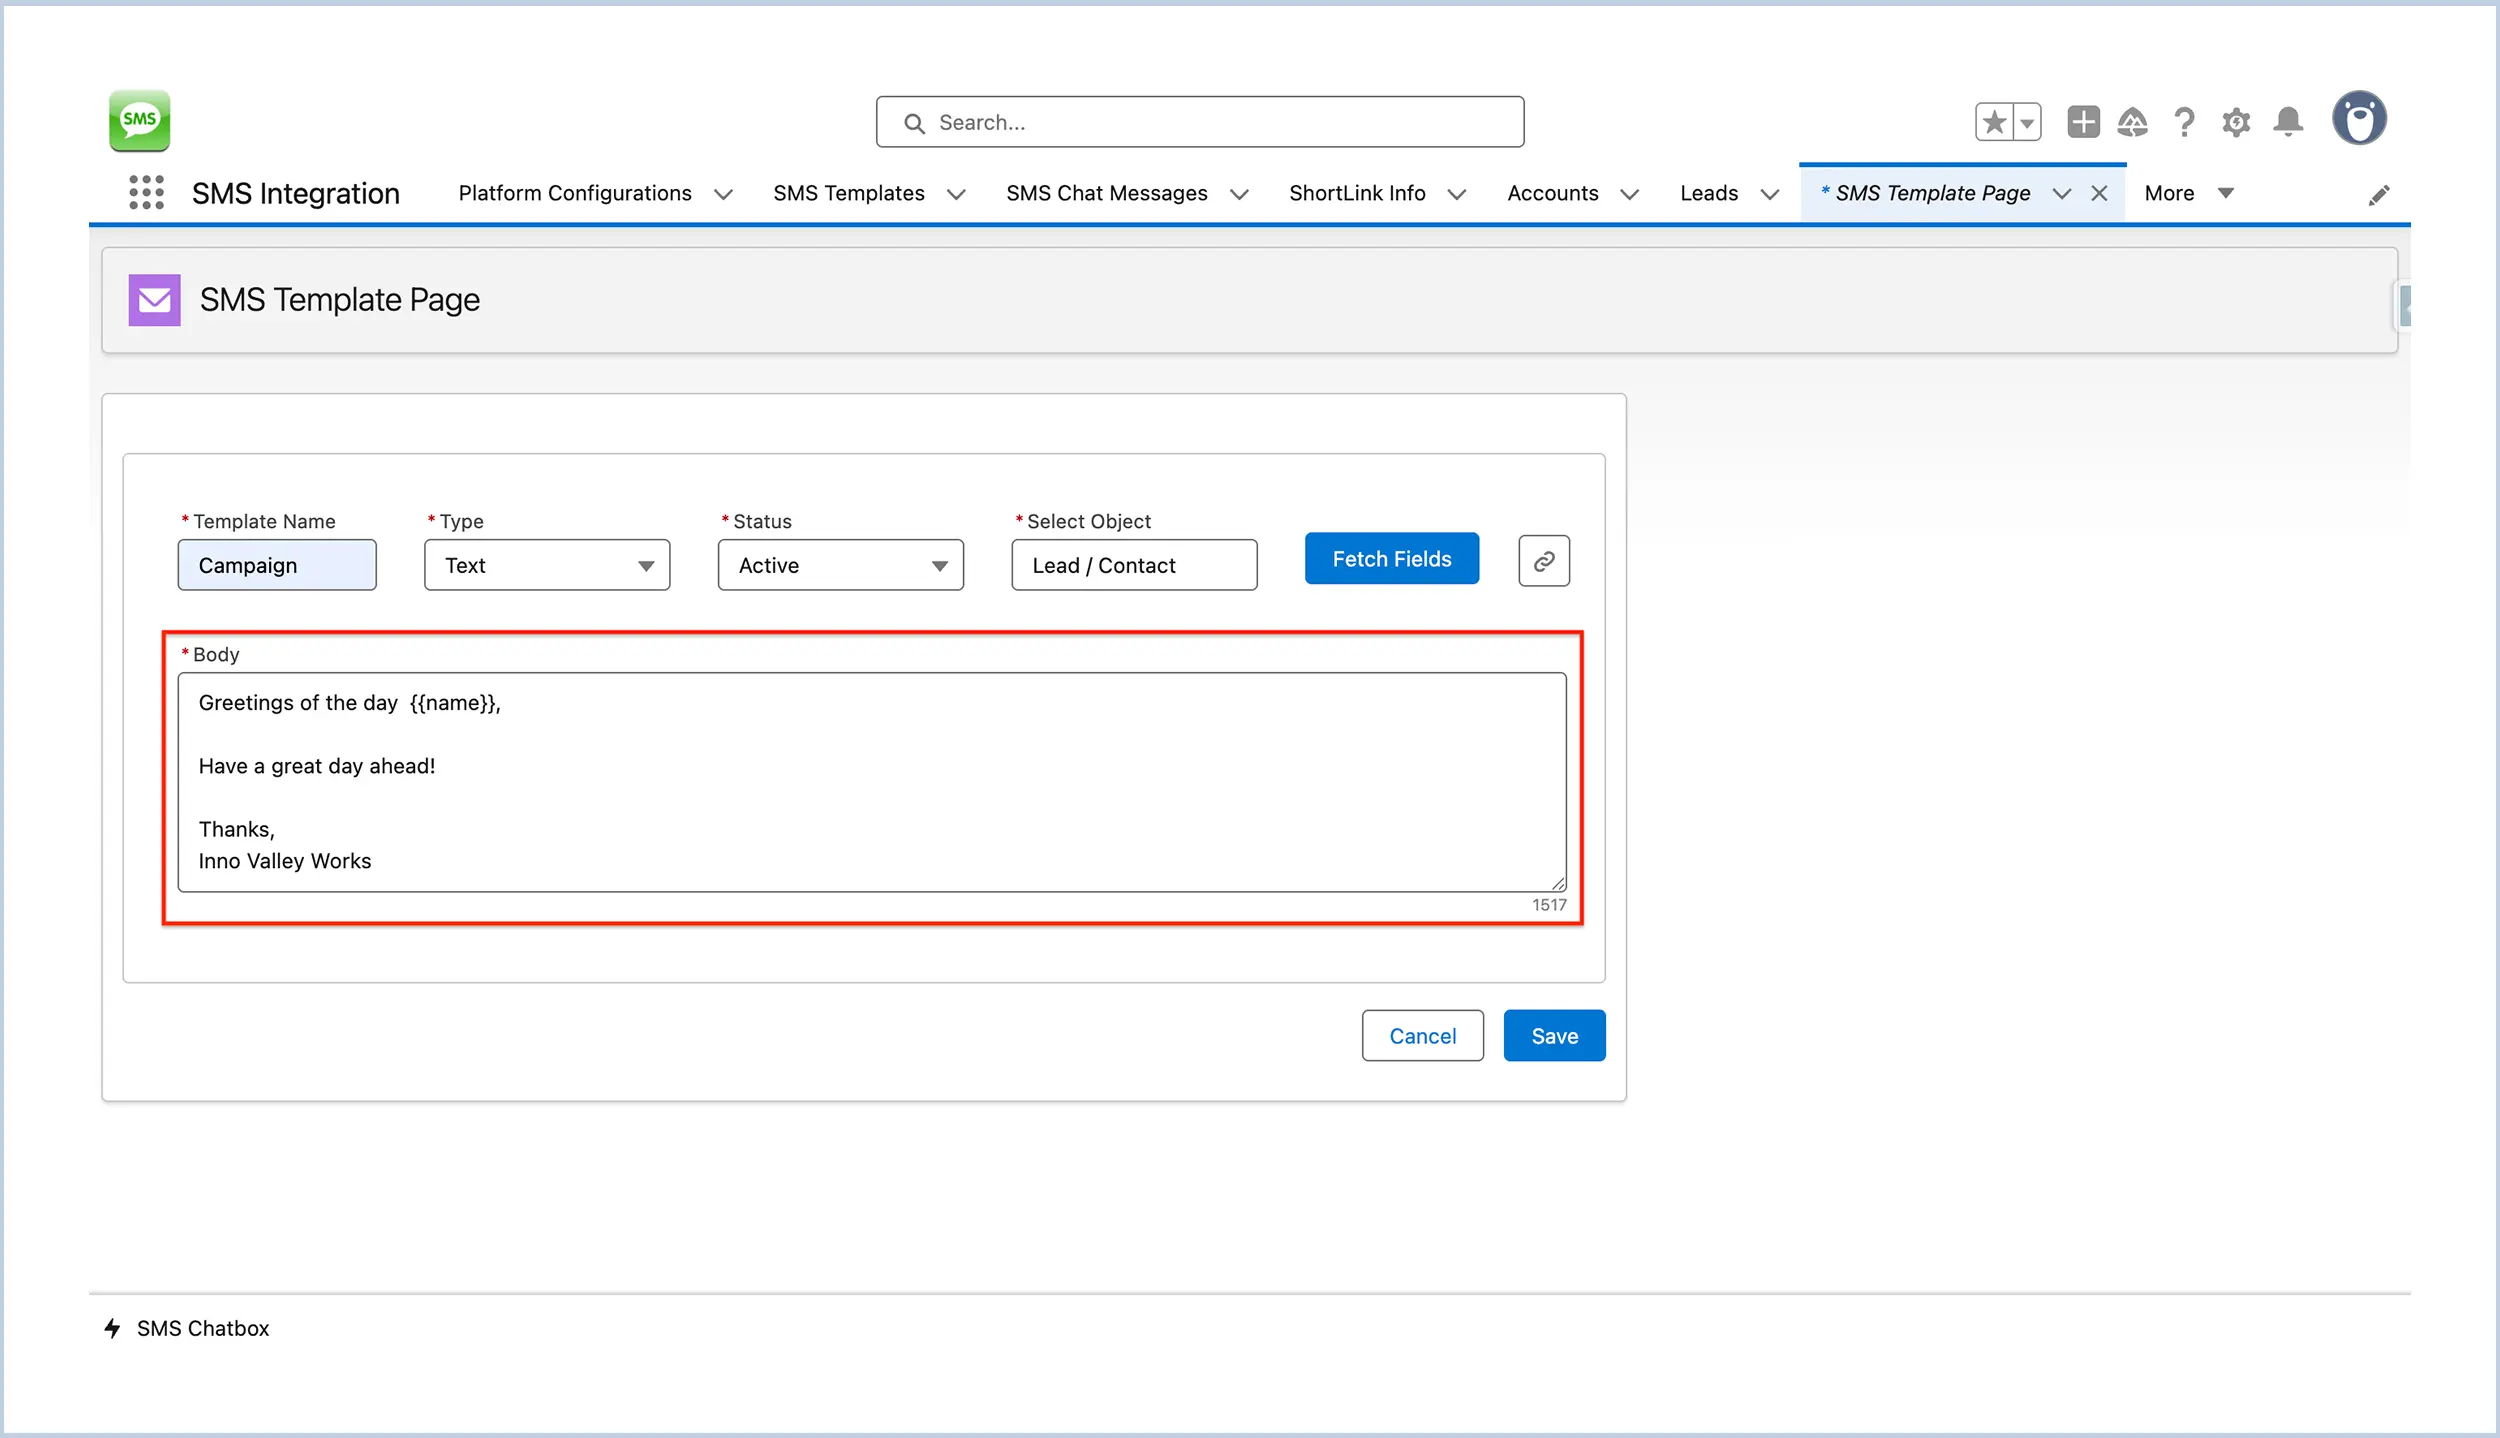Expand the More navigation dropdown
This screenshot has width=2500, height=1438.
[x=2188, y=193]
